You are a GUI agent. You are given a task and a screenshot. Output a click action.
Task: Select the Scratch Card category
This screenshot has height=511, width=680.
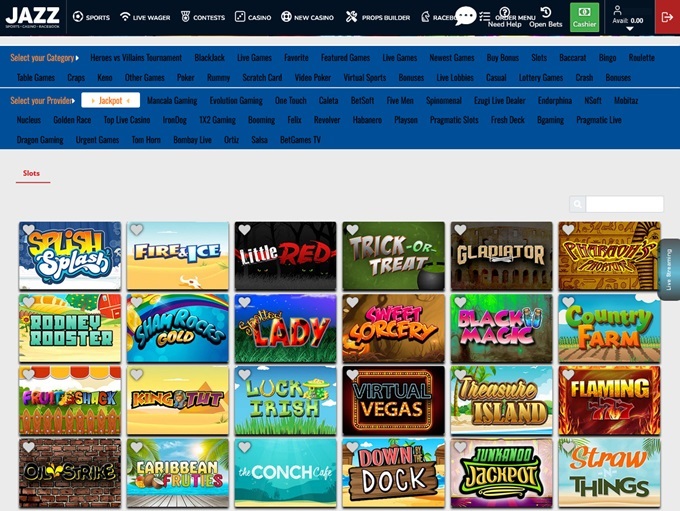262,78
